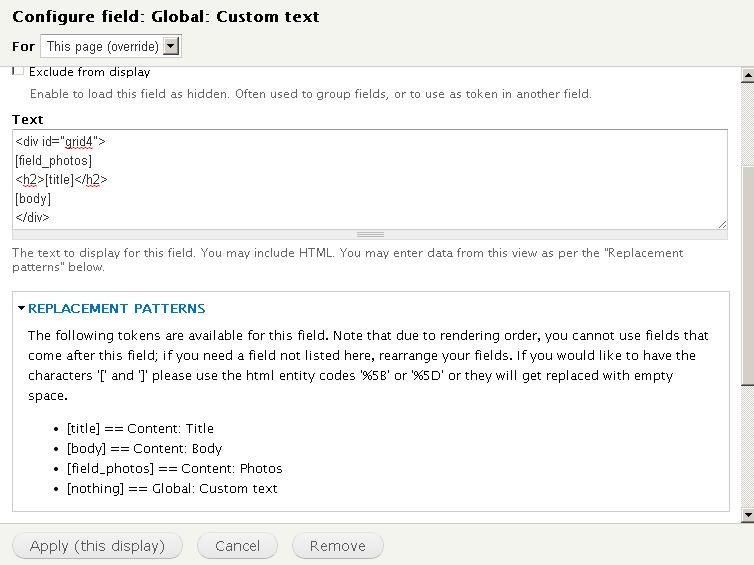Viewport: 754px width, 565px height.
Task: Remove this custom text field
Action: (x=338, y=546)
